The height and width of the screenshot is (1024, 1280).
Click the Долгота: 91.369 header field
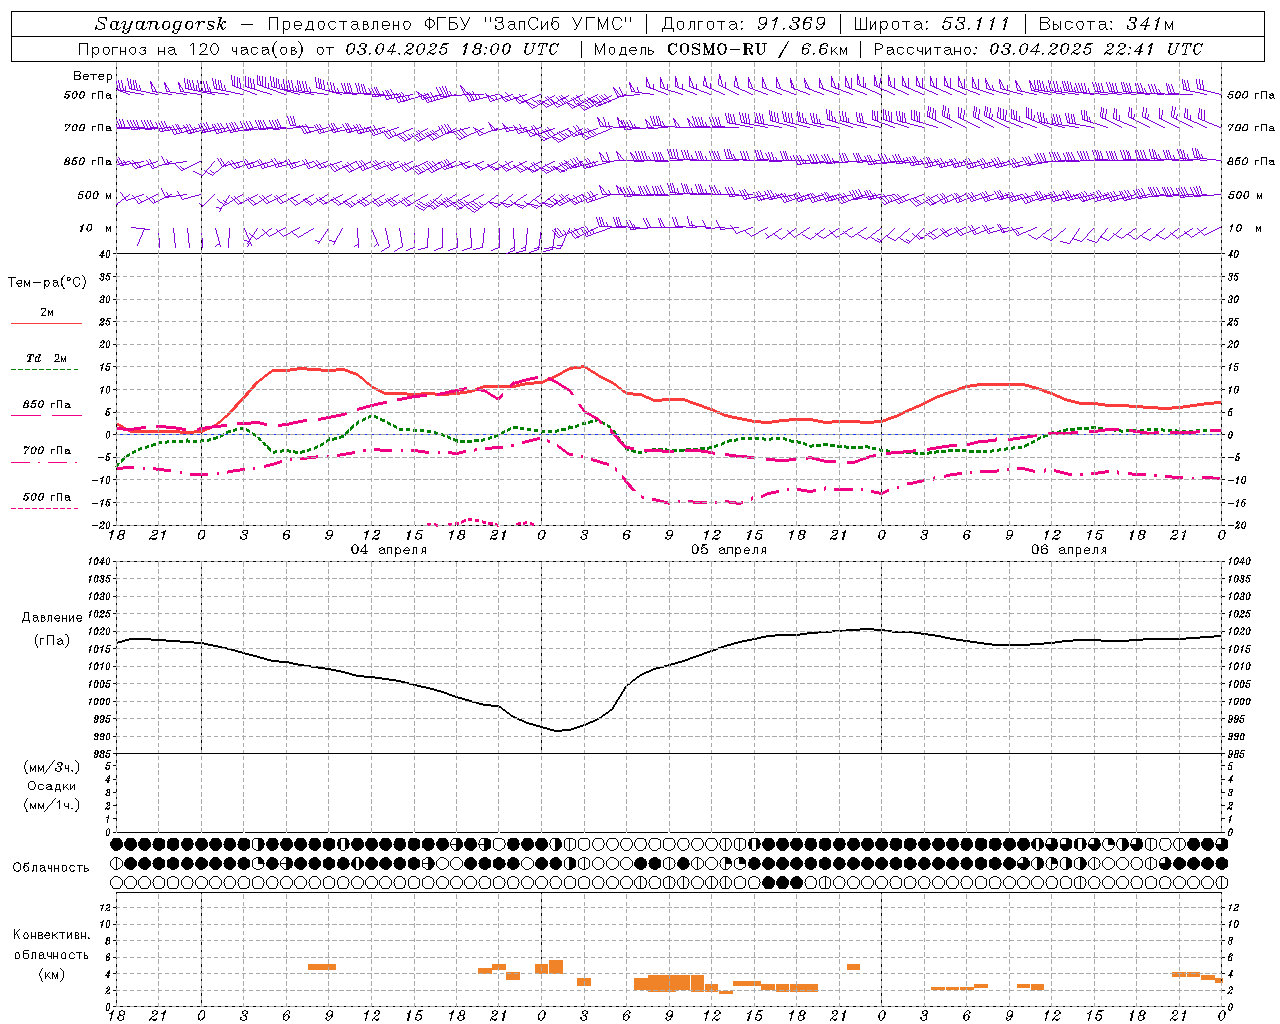tap(744, 24)
